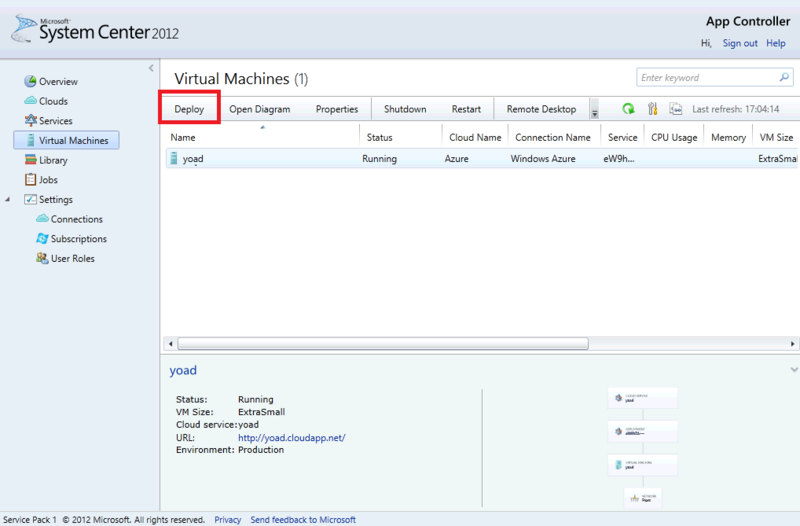Click the Last refresh time text

736,109
